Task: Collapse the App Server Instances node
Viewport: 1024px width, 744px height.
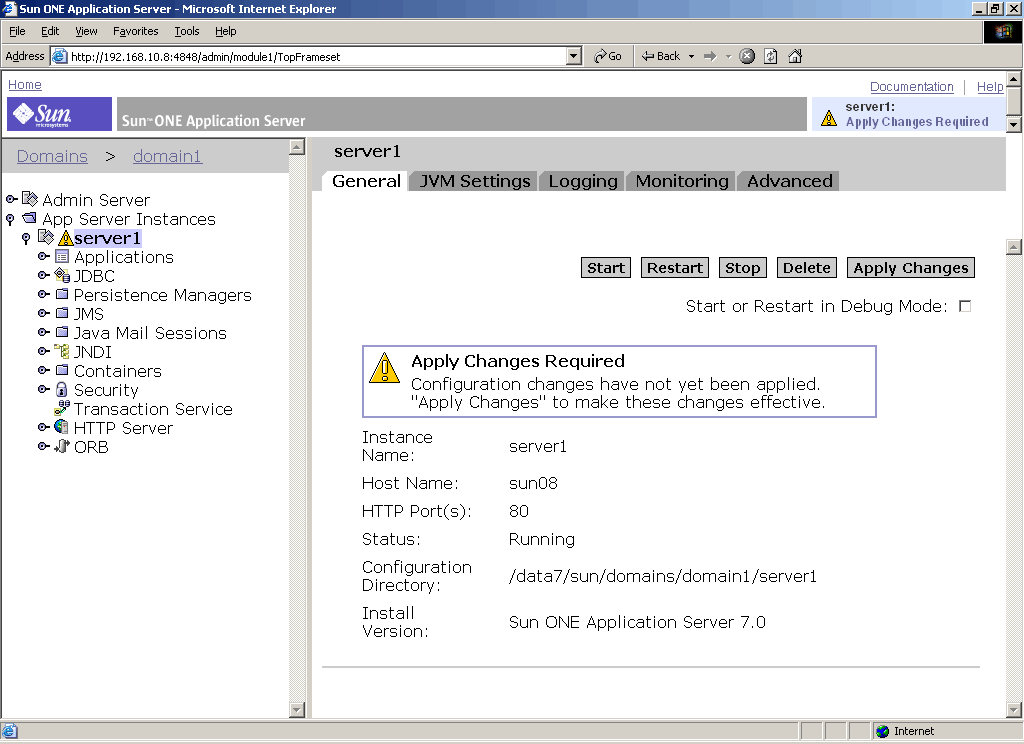Action: (10, 219)
